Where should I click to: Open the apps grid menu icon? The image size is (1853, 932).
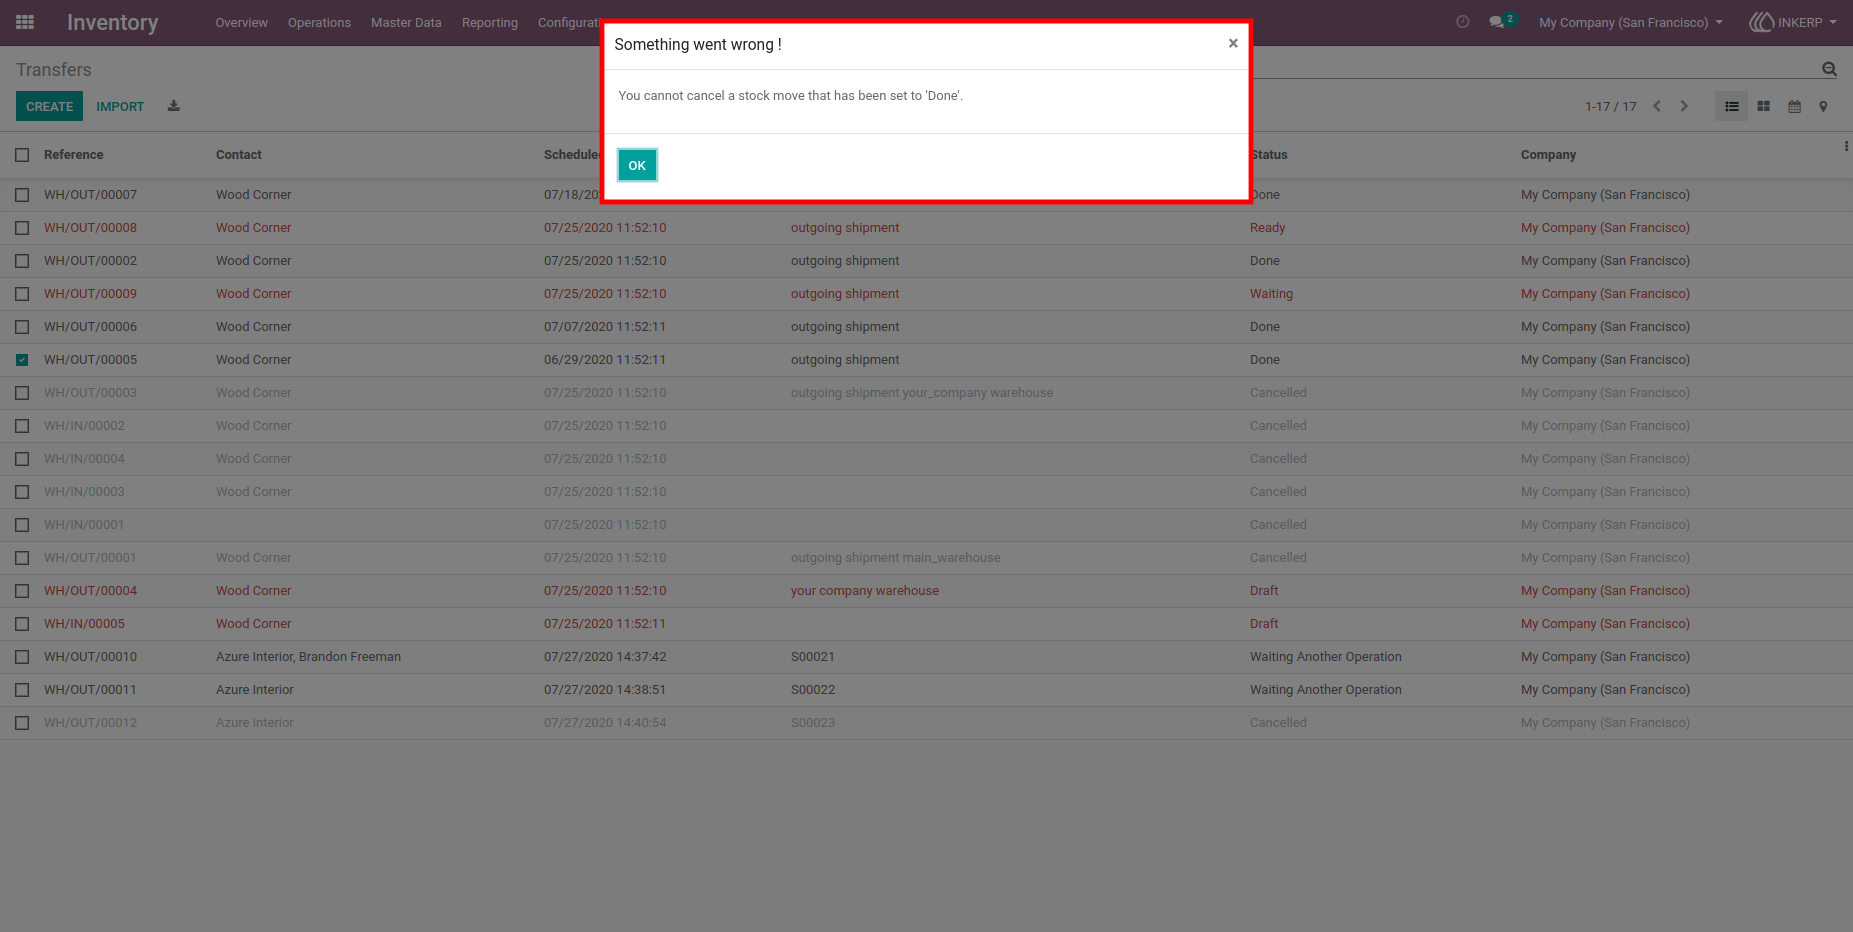[25, 22]
